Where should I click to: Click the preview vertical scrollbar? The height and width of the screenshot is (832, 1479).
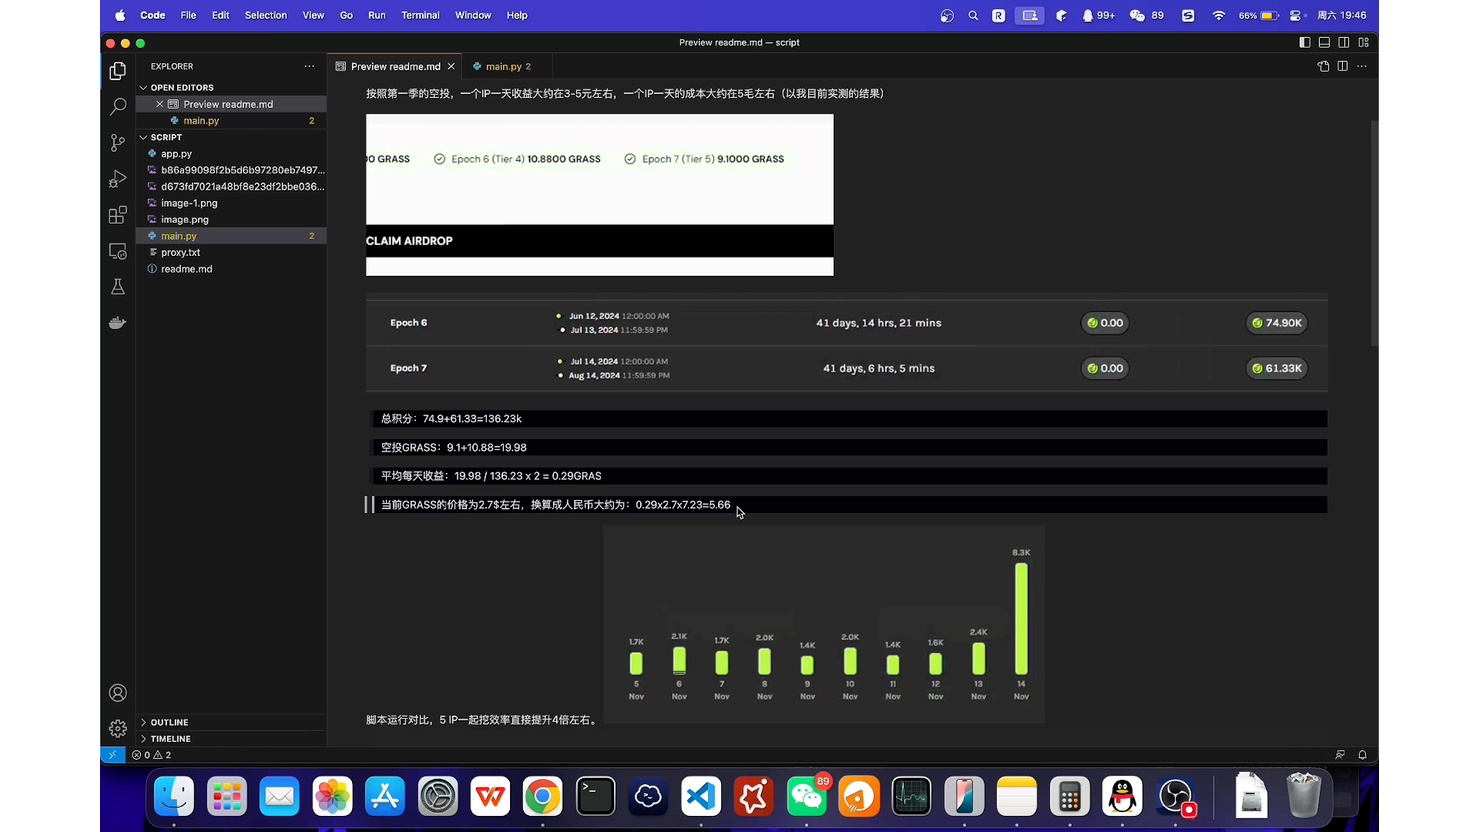[1374, 233]
